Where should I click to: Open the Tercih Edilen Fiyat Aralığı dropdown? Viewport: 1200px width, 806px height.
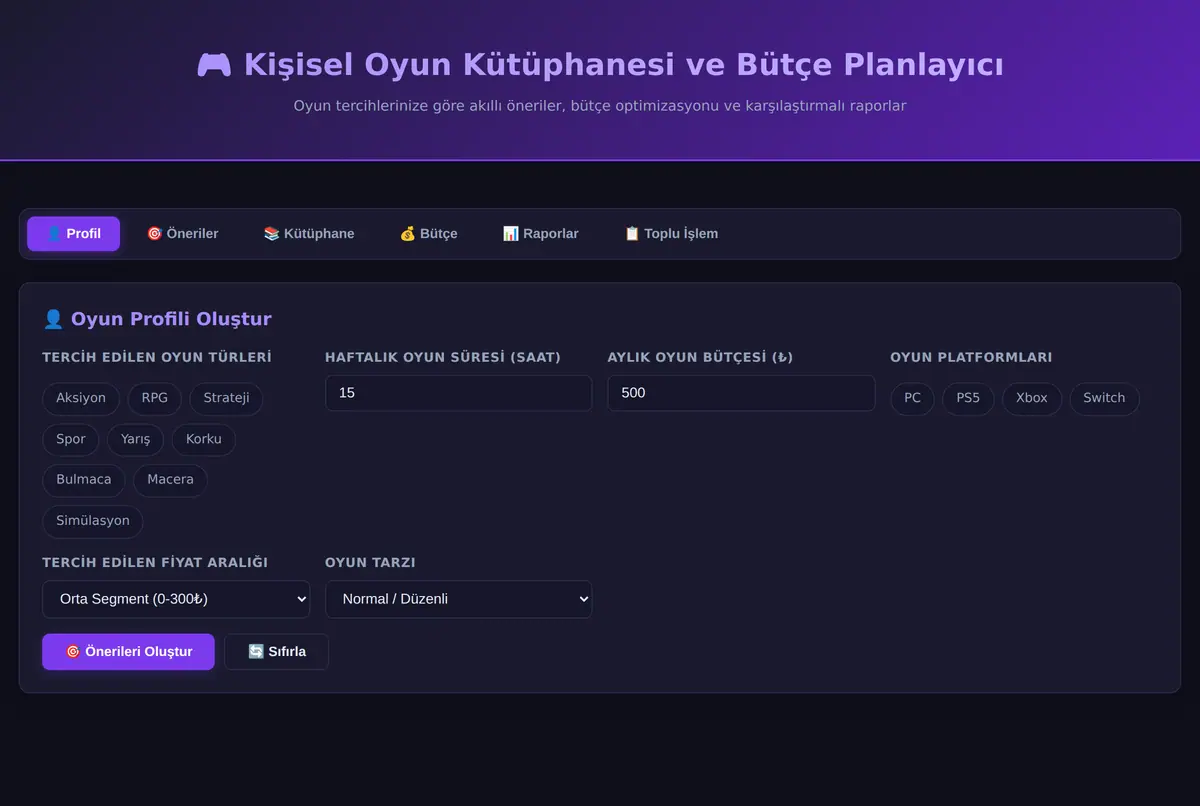point(176,599)
